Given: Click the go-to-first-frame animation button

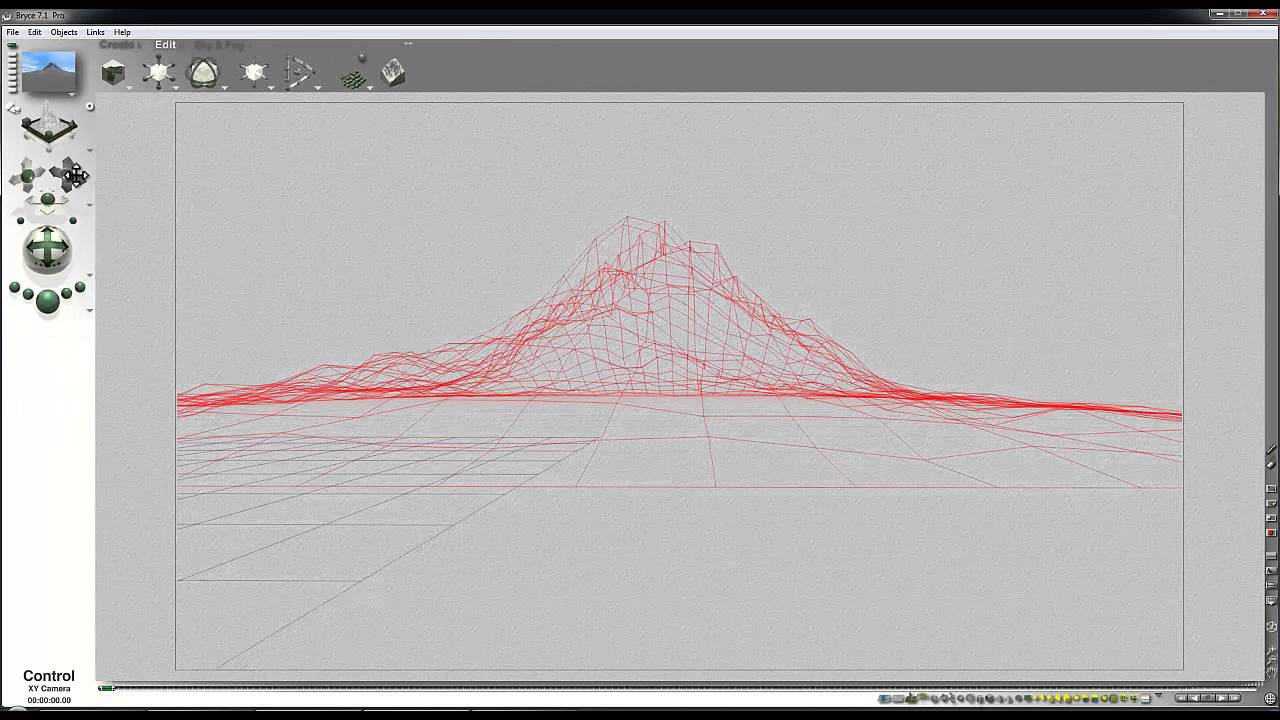Looking at the screenshot, I should pos(1181,697).
